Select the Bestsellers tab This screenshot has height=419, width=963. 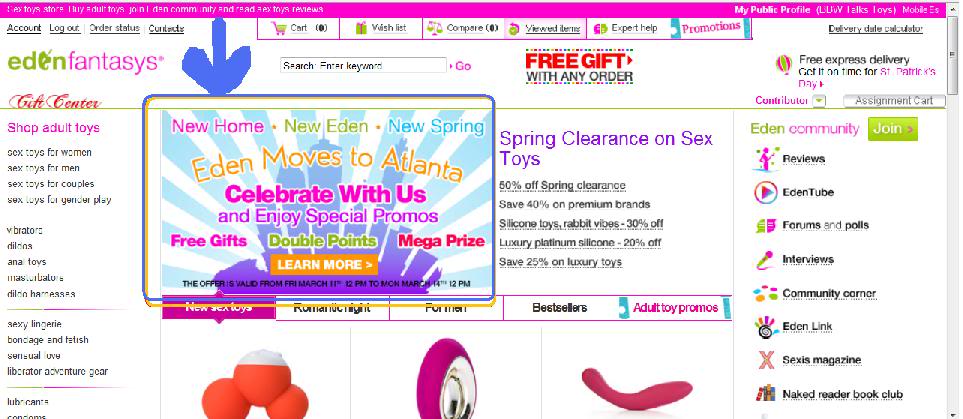[559, 308]
